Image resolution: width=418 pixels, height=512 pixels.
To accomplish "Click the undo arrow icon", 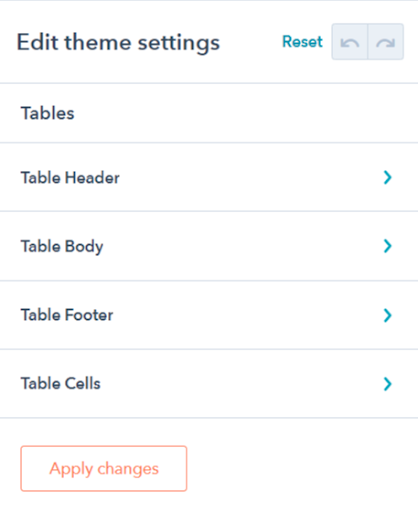I will point(349,43).
